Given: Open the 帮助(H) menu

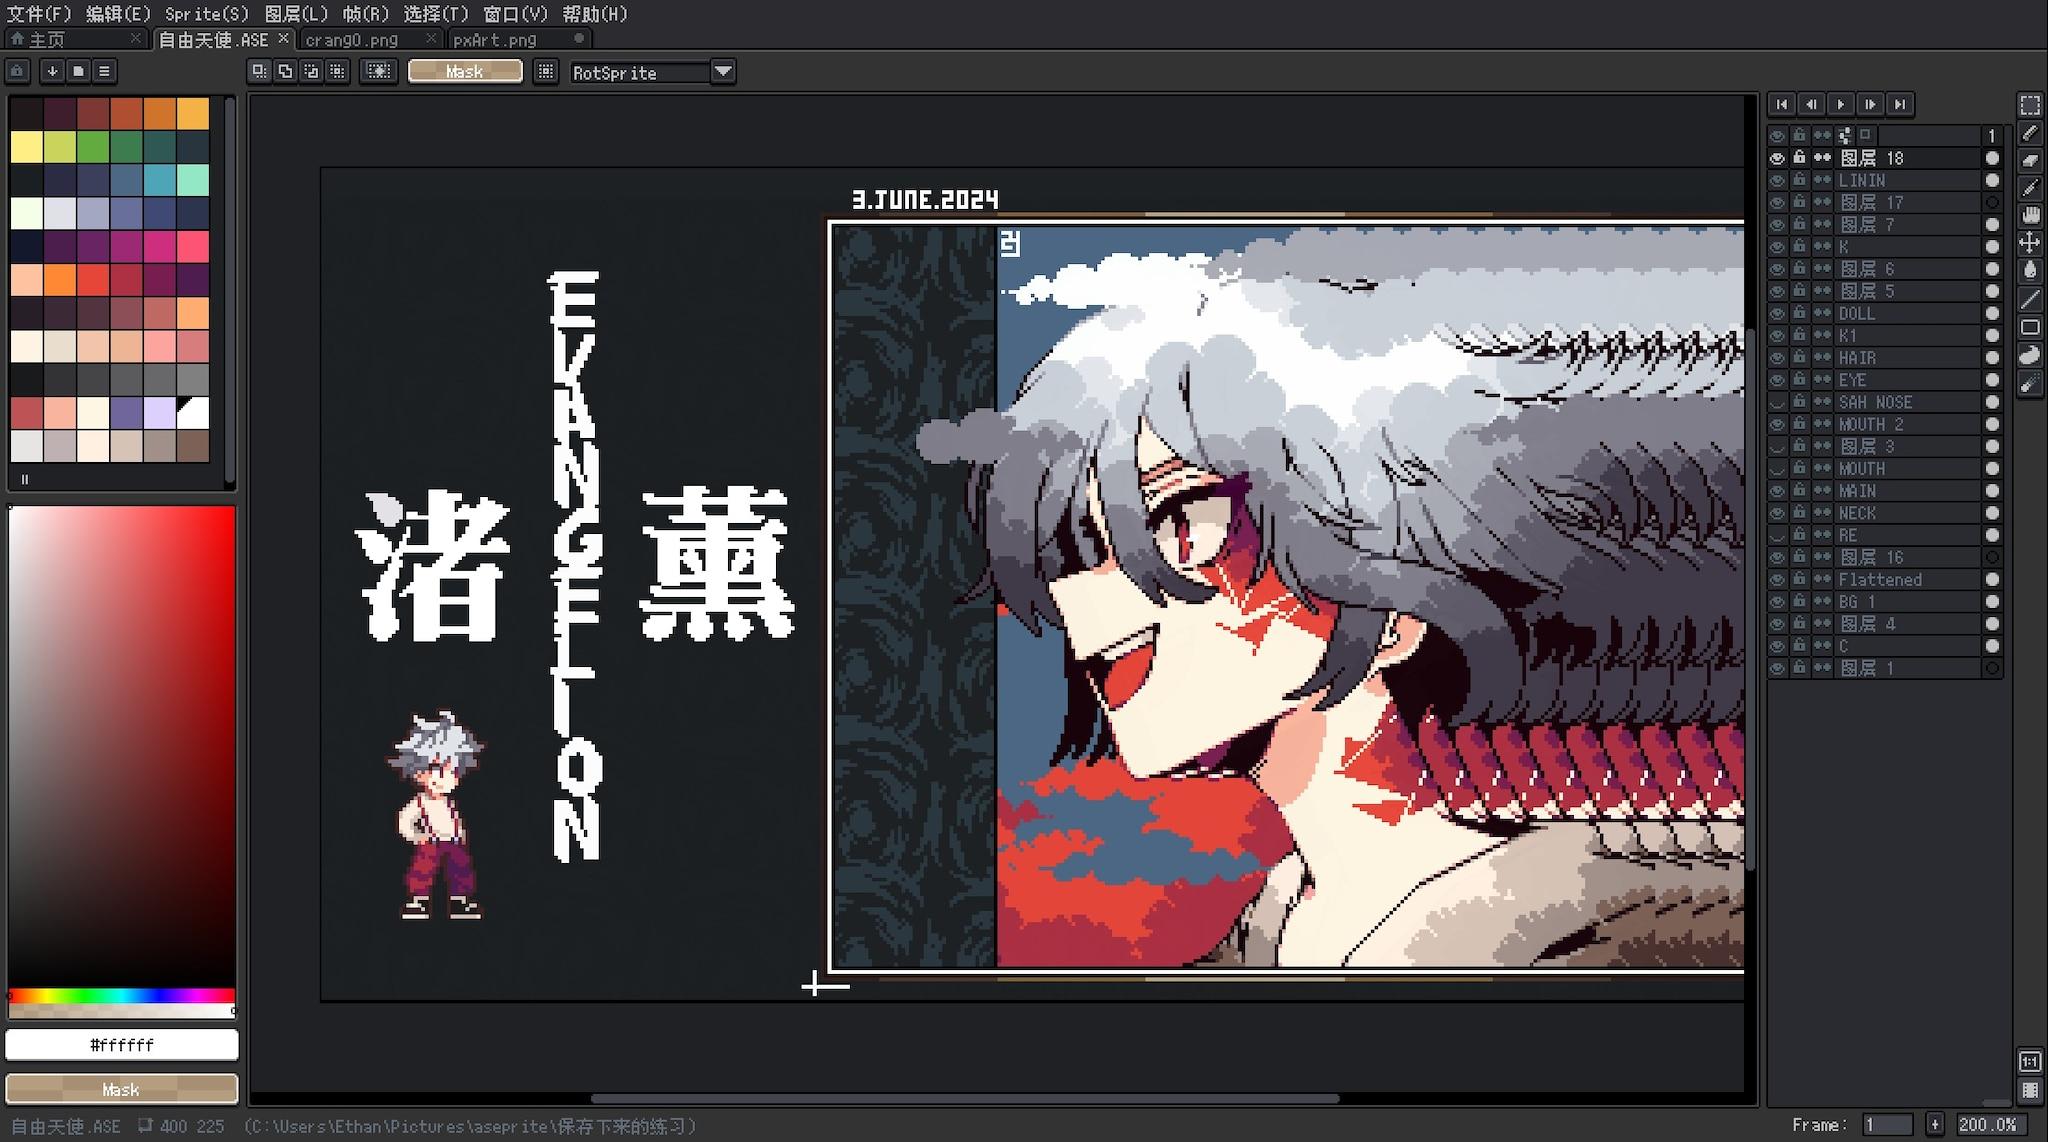Looking at the screenshot, I should (x=595, y=14).
